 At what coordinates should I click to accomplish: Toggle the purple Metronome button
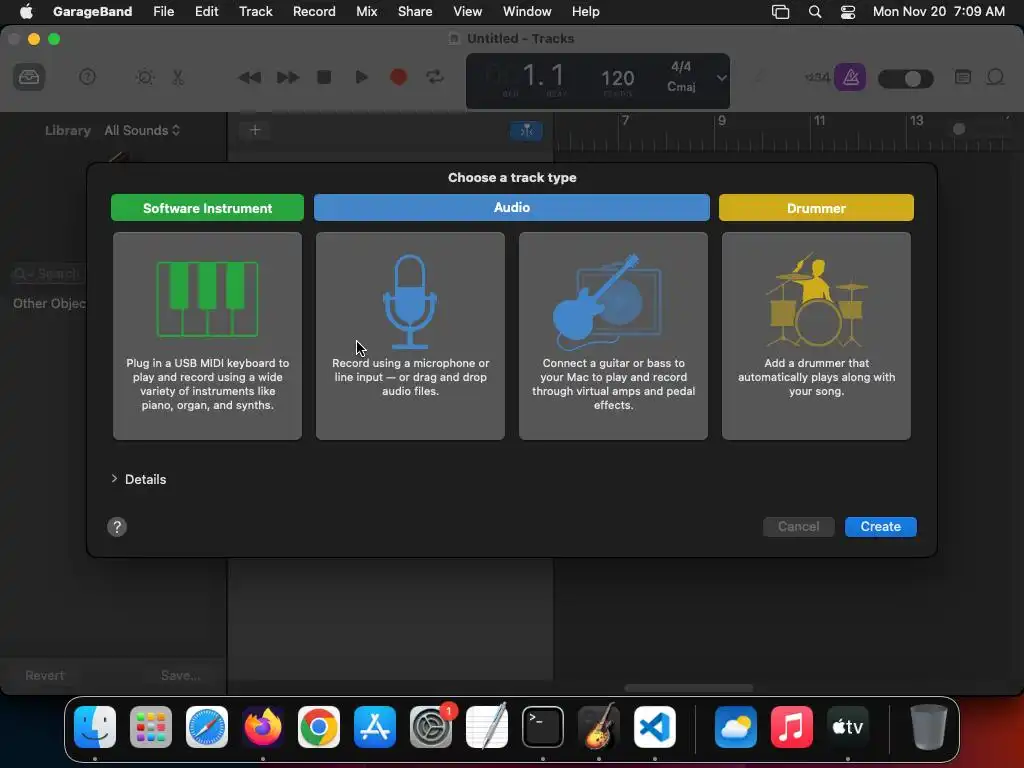pyautogui.click(x=850, y=77)
